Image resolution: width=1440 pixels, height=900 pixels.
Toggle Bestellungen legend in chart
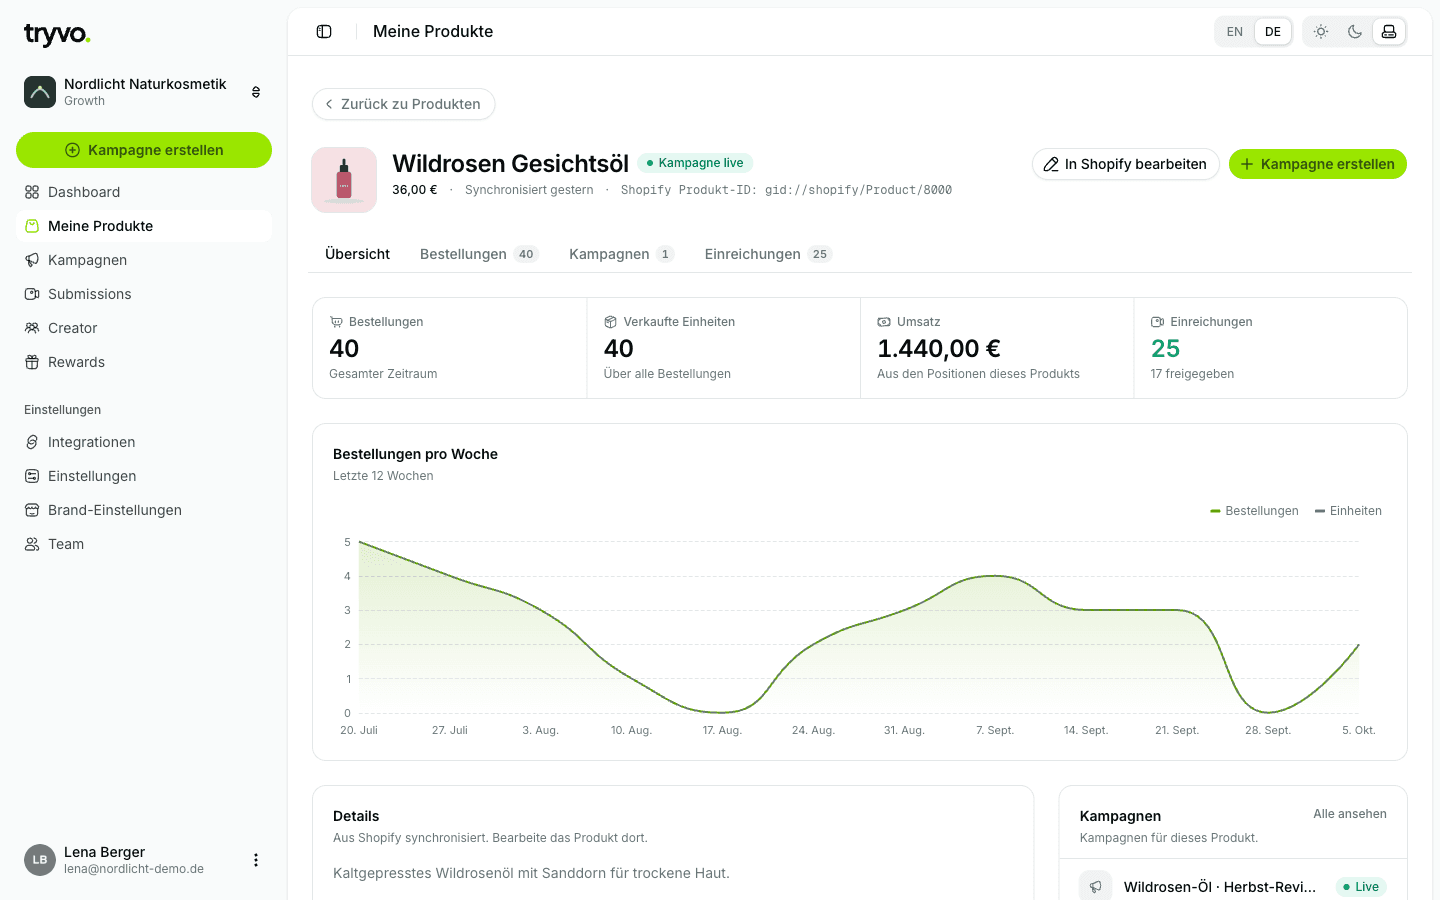pyautogui.click(x=1254, y=511)
